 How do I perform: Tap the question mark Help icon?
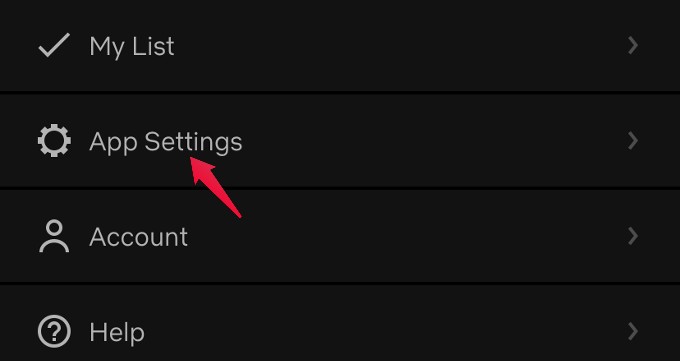click(54, 332)
